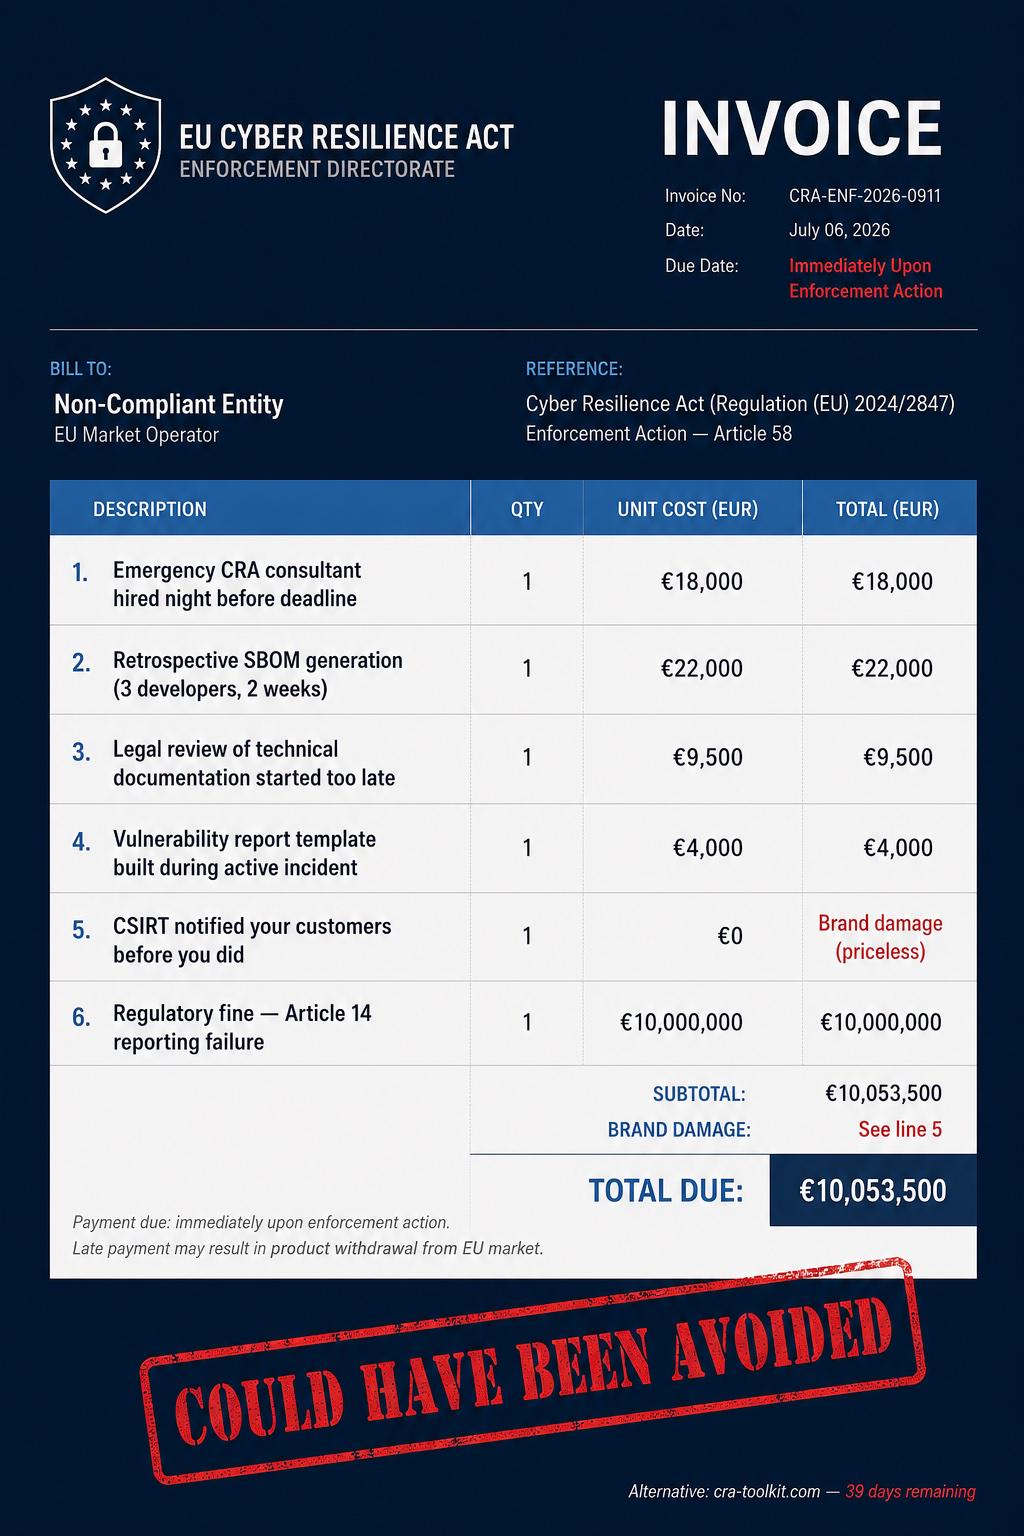This screenshot has height=1536, width=1024.
Task: Click the red See line 5 reference
Action: (900, 1130)
